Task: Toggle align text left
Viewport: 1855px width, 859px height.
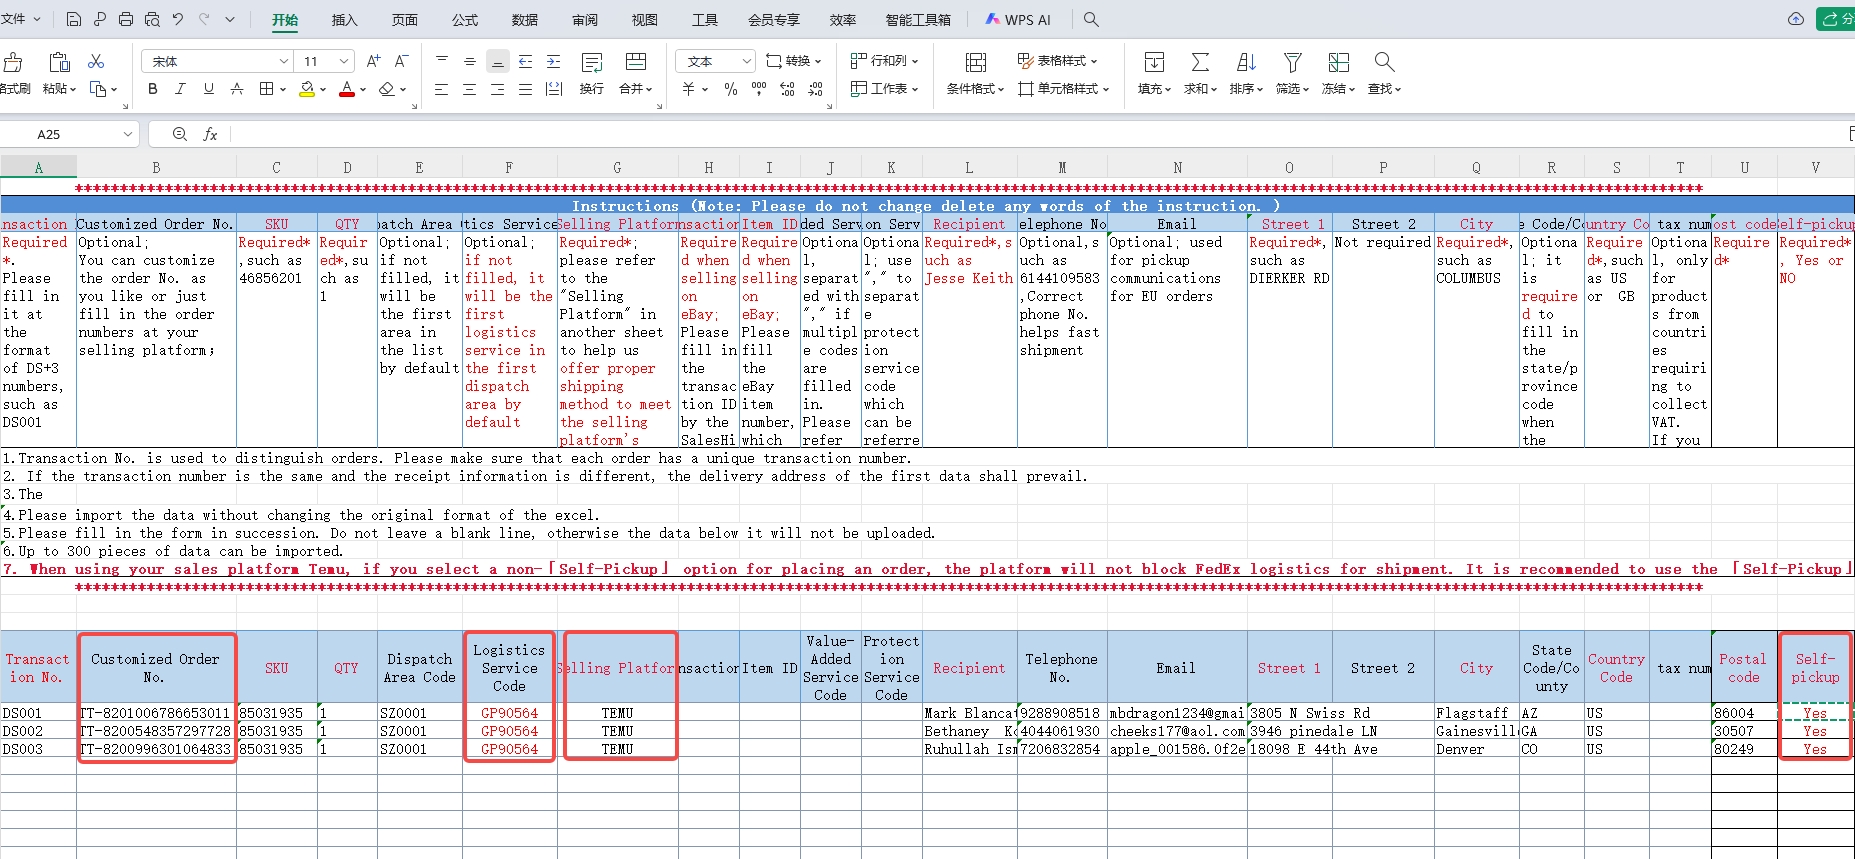Action: pyautogui.click(x=441, y=89)
